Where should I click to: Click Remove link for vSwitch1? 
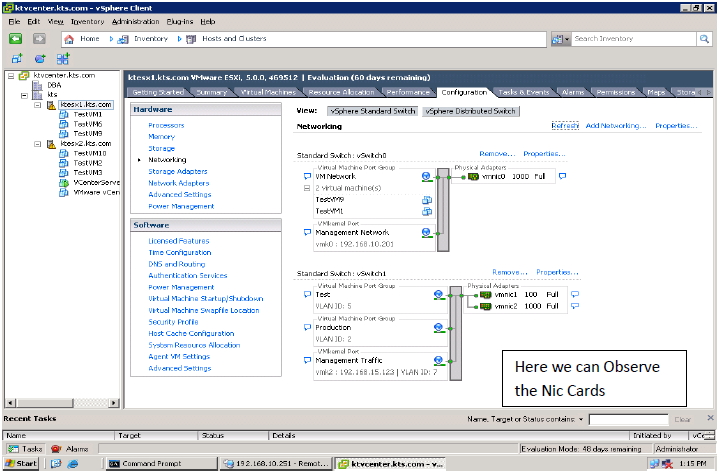[510, 272]
